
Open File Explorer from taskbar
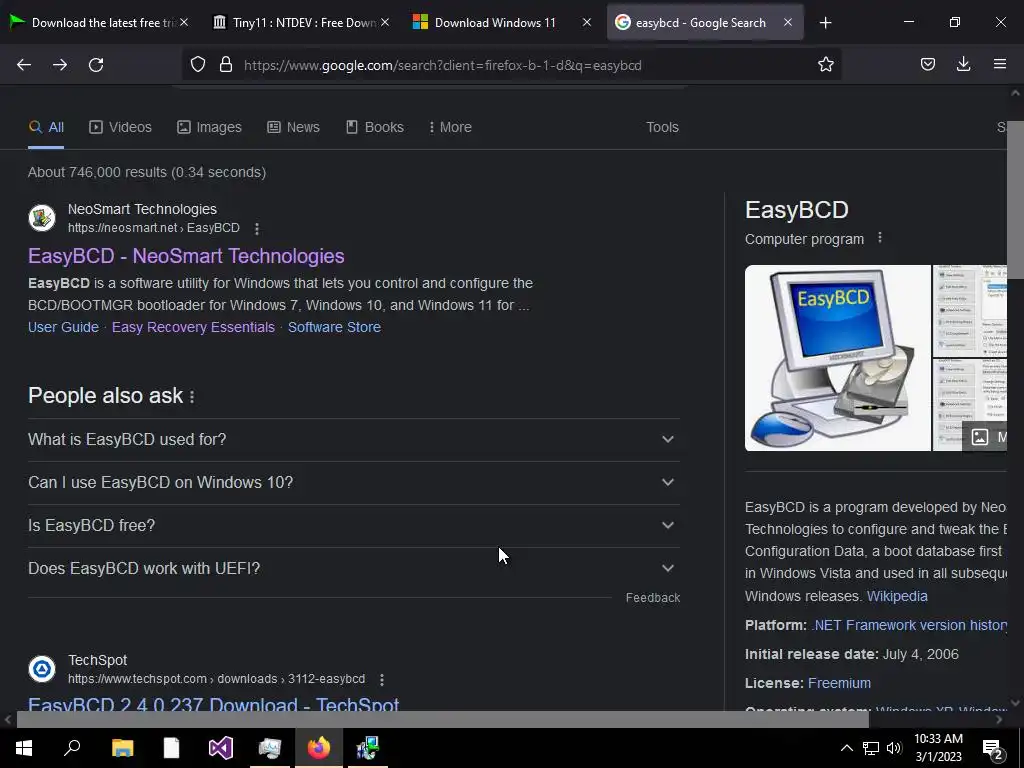[x=122, y=748]
